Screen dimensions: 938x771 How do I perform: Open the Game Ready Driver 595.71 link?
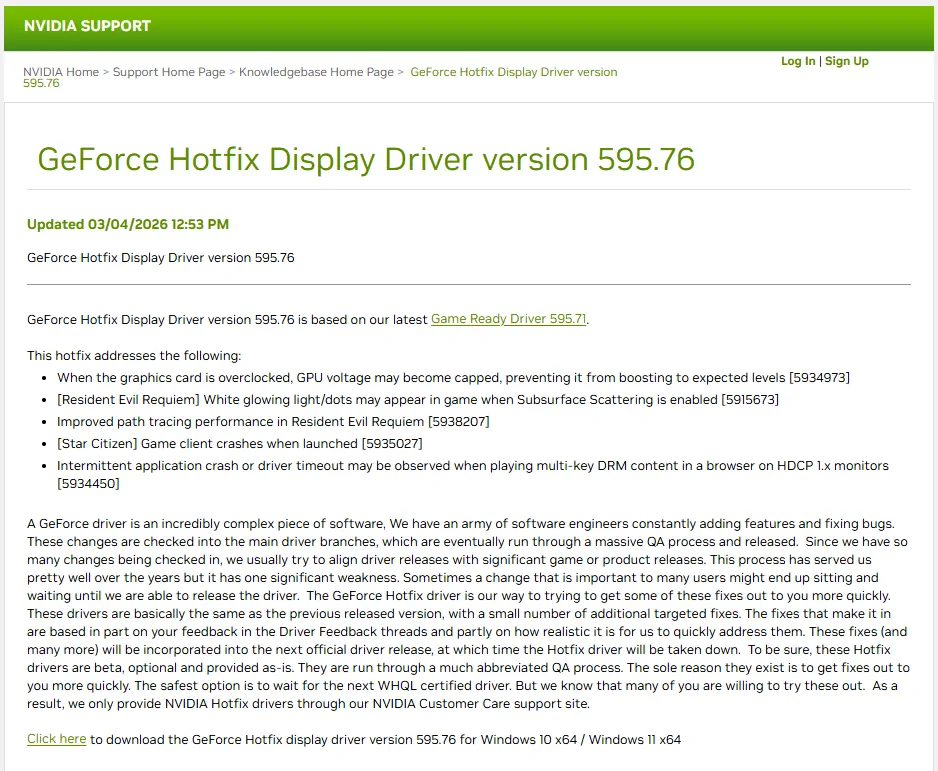[x=506, y=319]
